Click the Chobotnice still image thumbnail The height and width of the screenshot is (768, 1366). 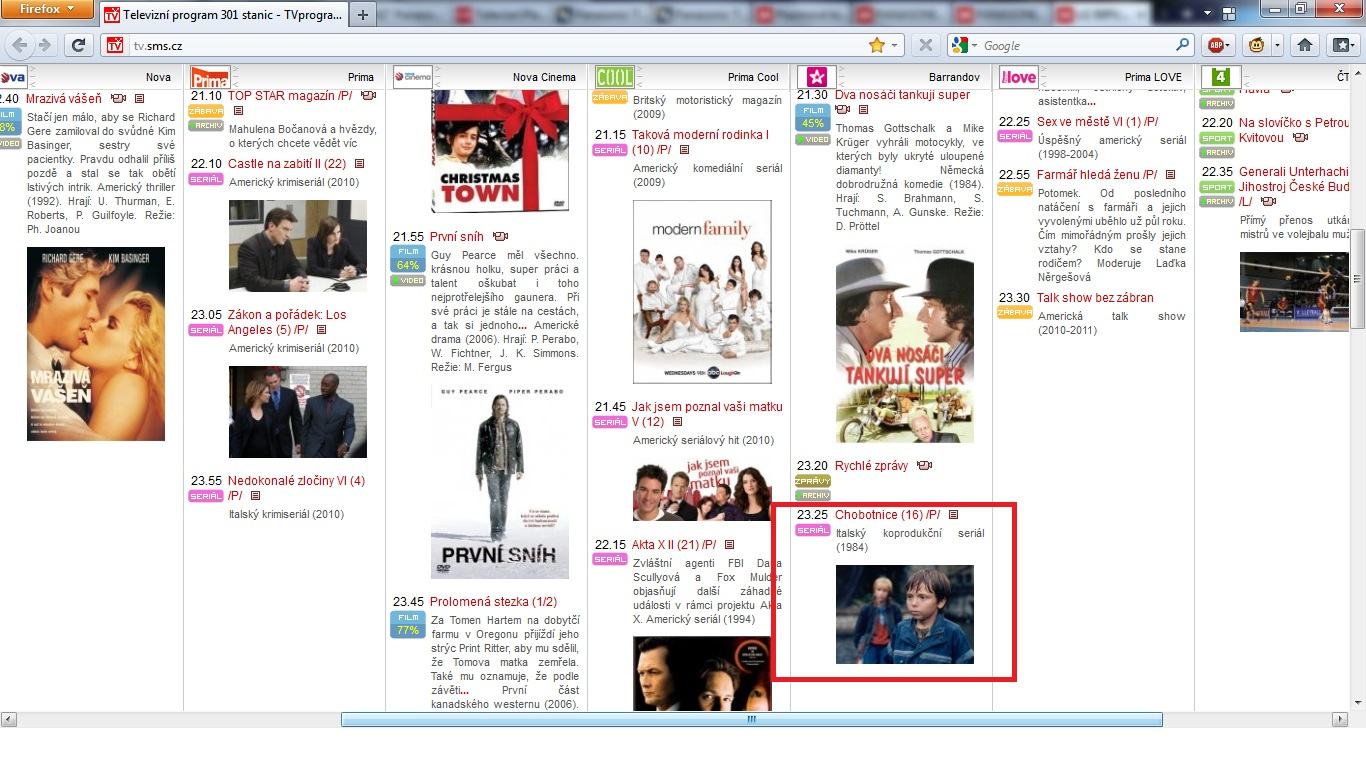point(904,614)
